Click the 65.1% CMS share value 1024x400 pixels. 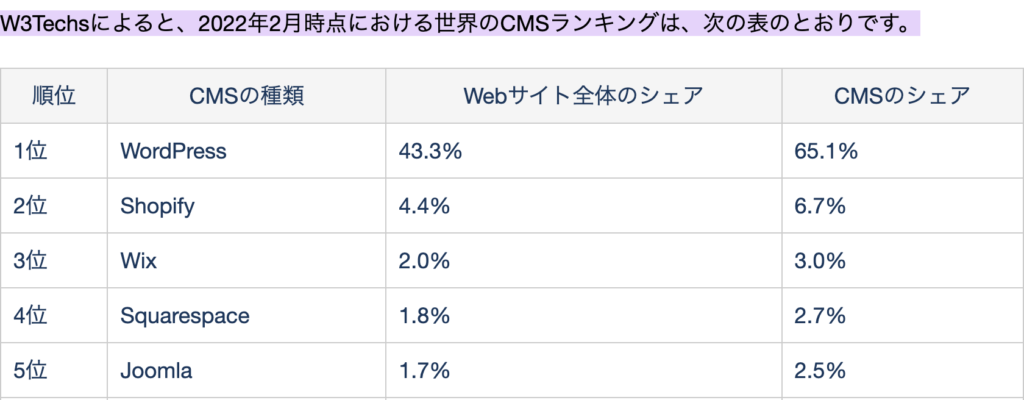tap(827, 151)
